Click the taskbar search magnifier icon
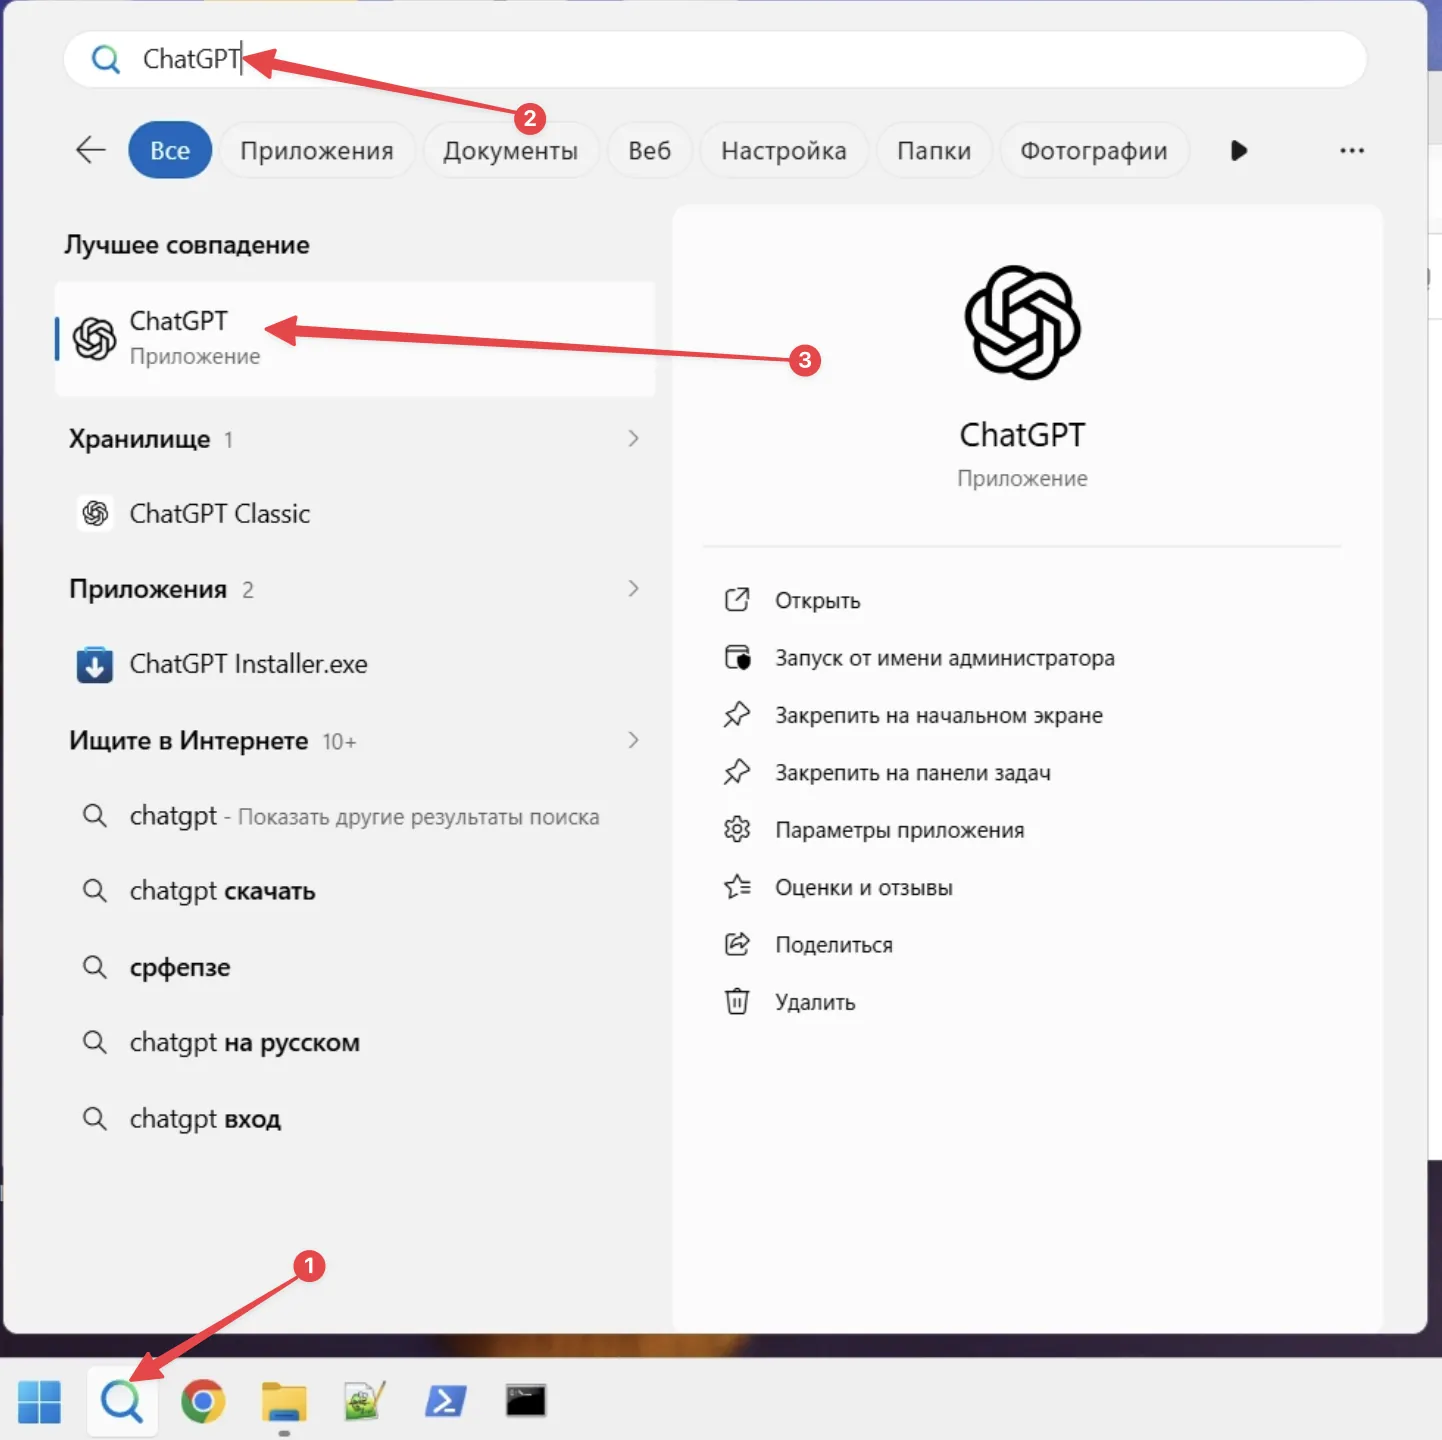This screenshot has height=1440, width=1442. [122, 1401]
